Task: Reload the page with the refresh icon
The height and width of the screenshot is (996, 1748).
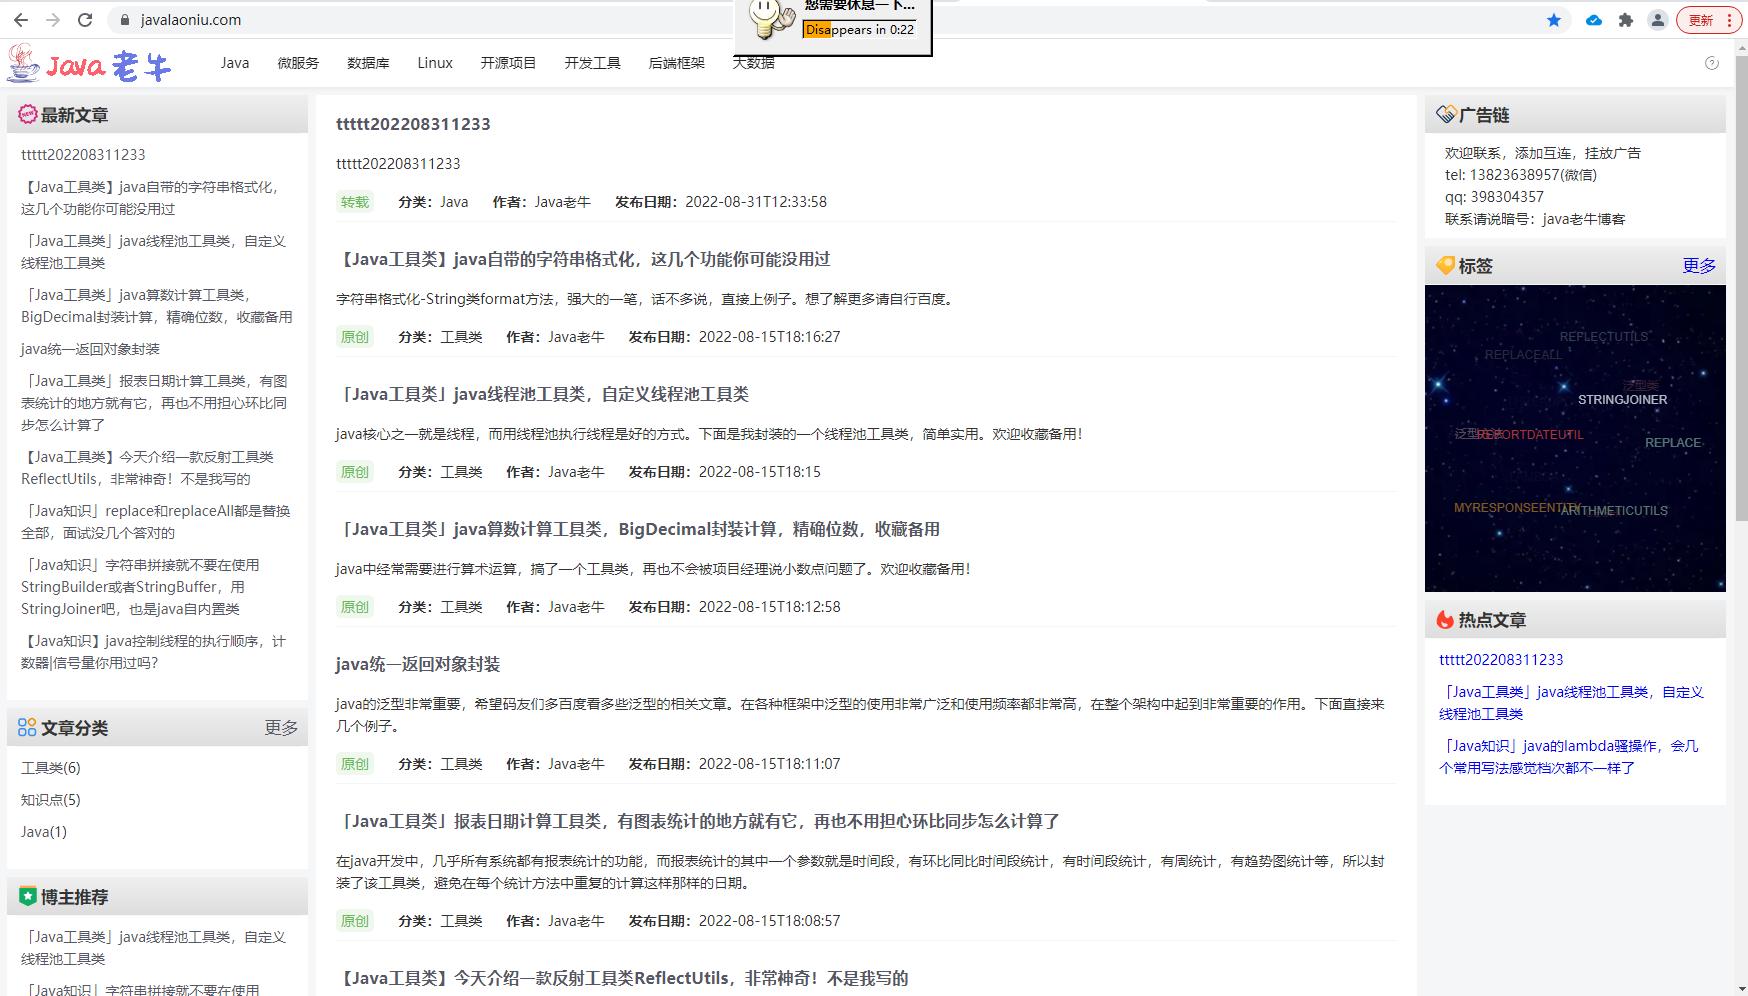Action: coord(84,19)
